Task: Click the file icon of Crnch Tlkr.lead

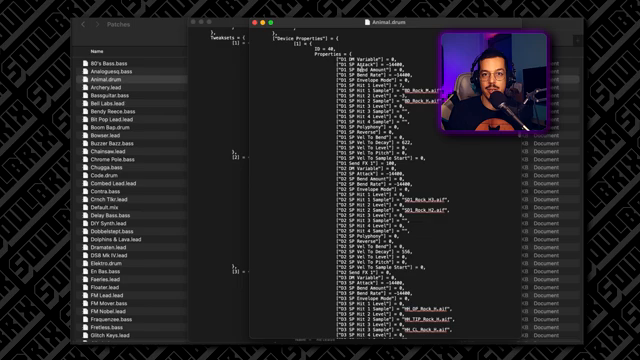Action: (85, 200)
